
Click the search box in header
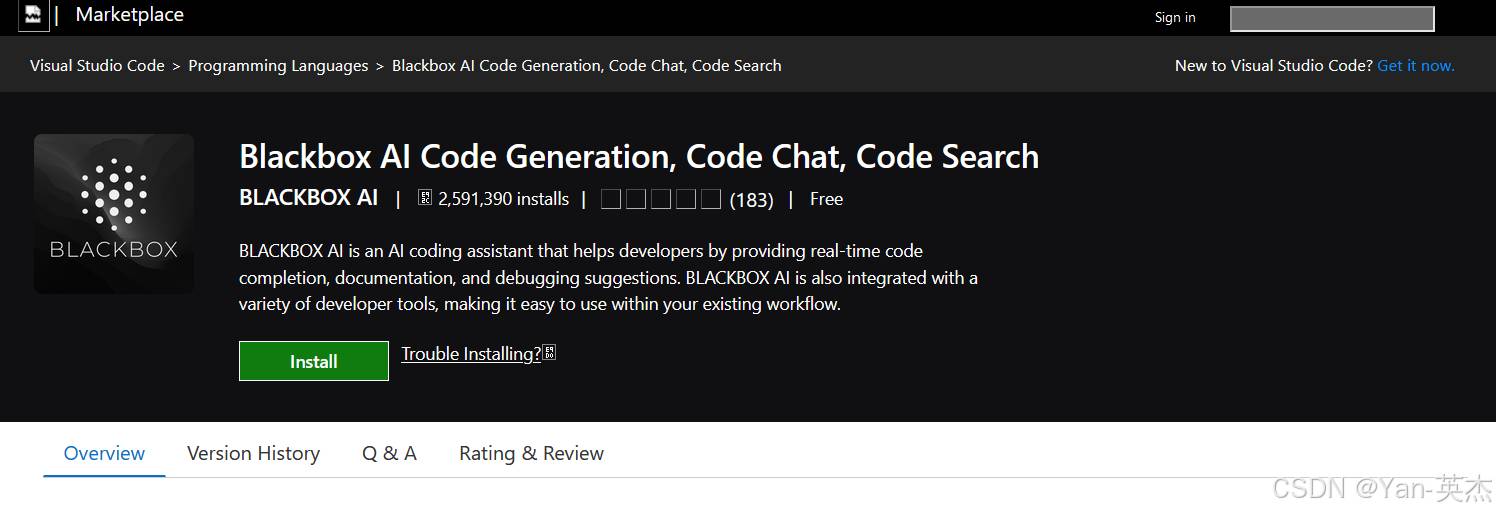(1332, 18)
